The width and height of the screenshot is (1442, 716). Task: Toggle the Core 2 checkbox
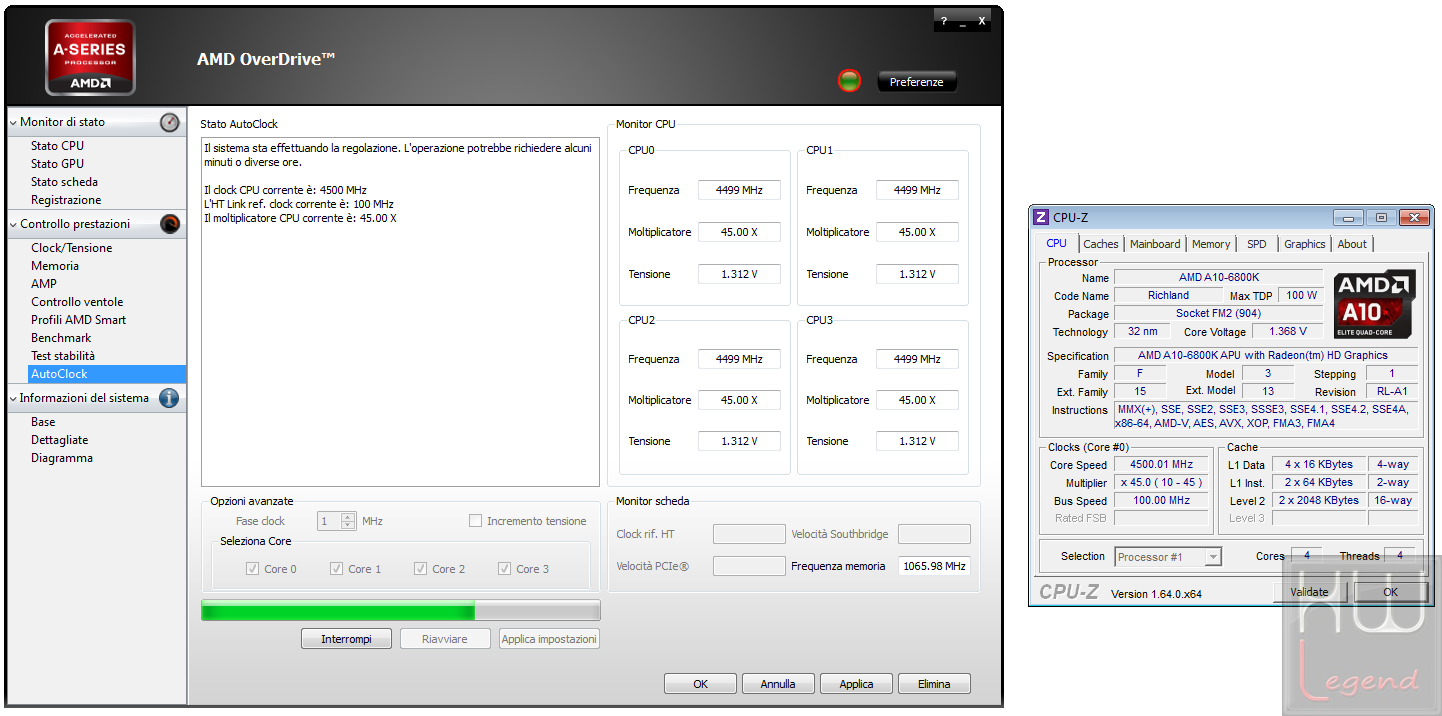click(420, 569)
